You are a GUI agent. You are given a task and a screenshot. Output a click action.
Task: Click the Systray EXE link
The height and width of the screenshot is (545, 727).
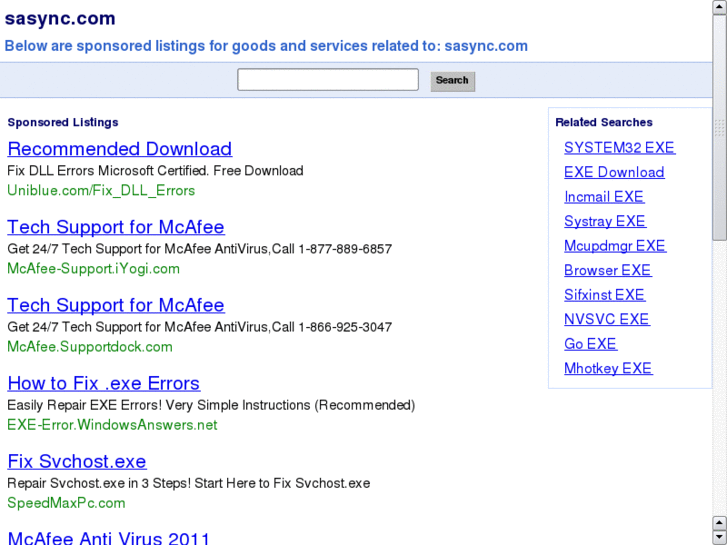pyautogui.click(x=605, y=221)
